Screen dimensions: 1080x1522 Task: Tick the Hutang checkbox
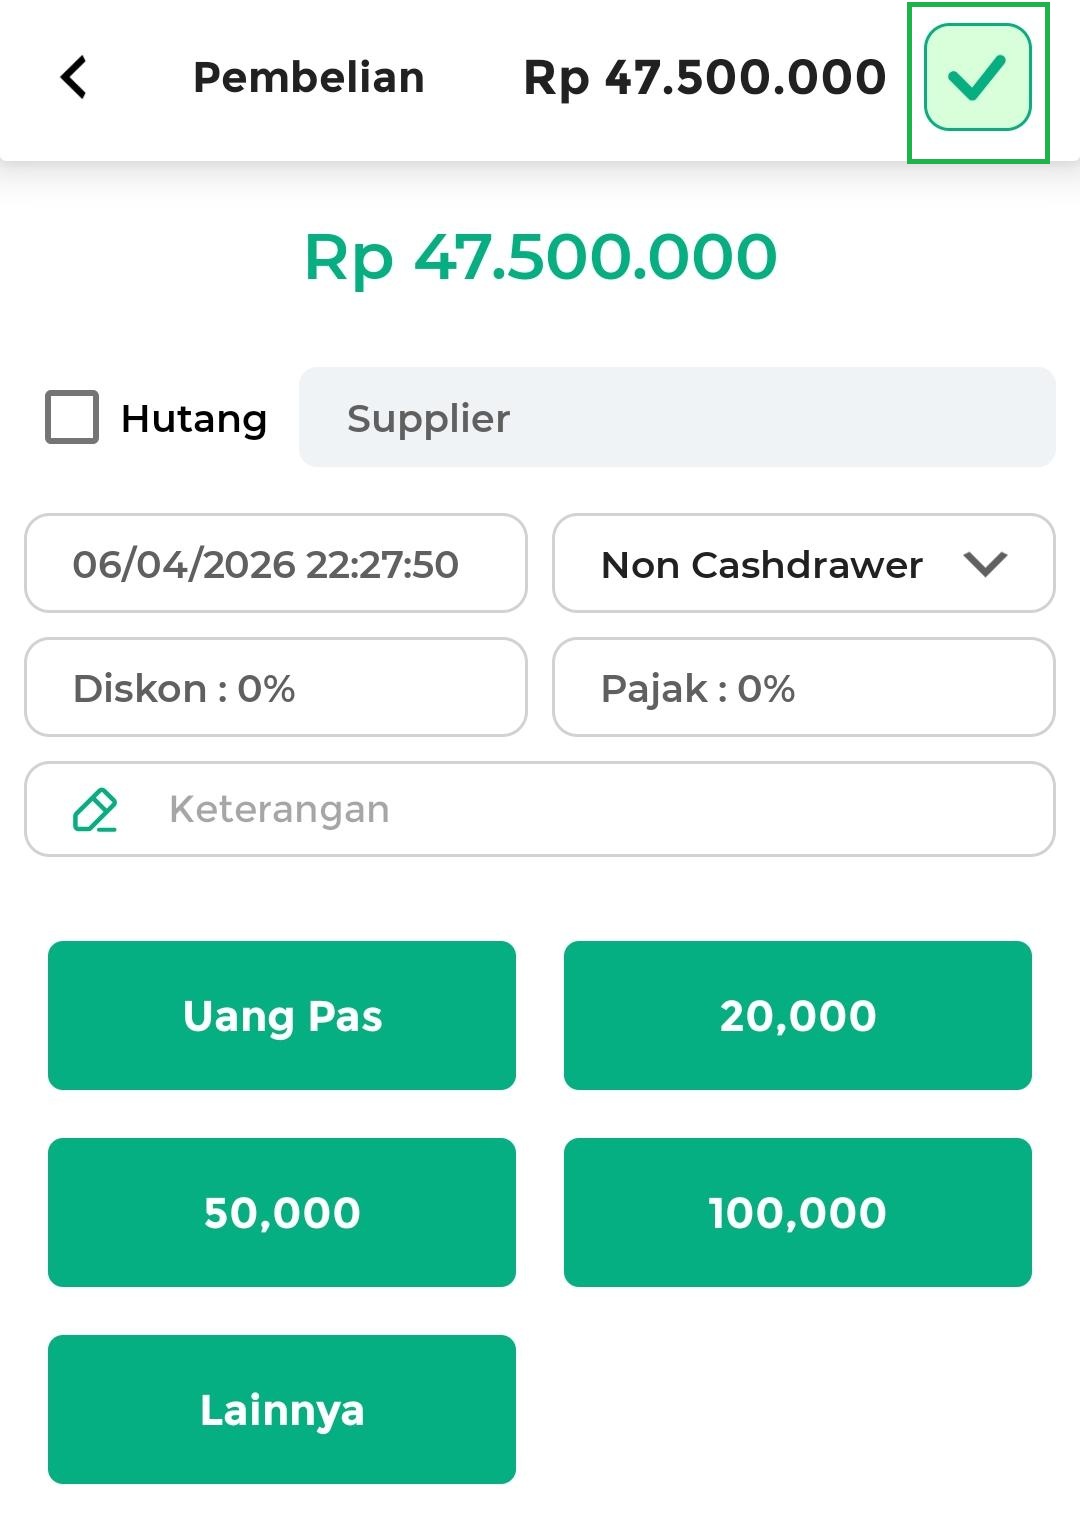(72, 417)
